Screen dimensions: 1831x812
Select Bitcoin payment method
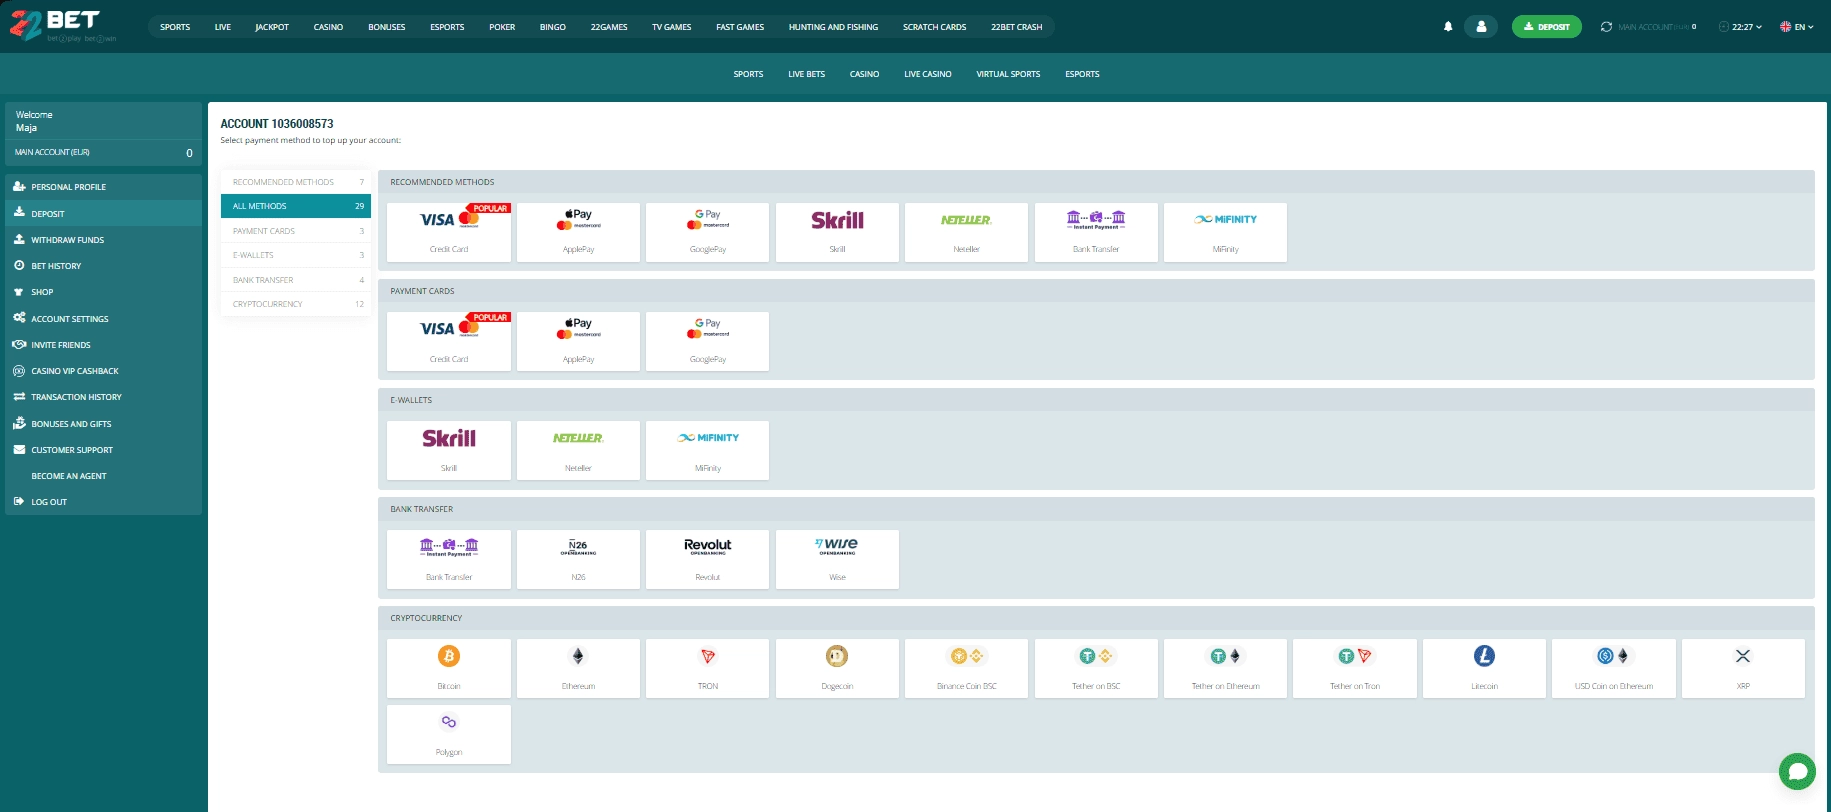pos(449,668)
